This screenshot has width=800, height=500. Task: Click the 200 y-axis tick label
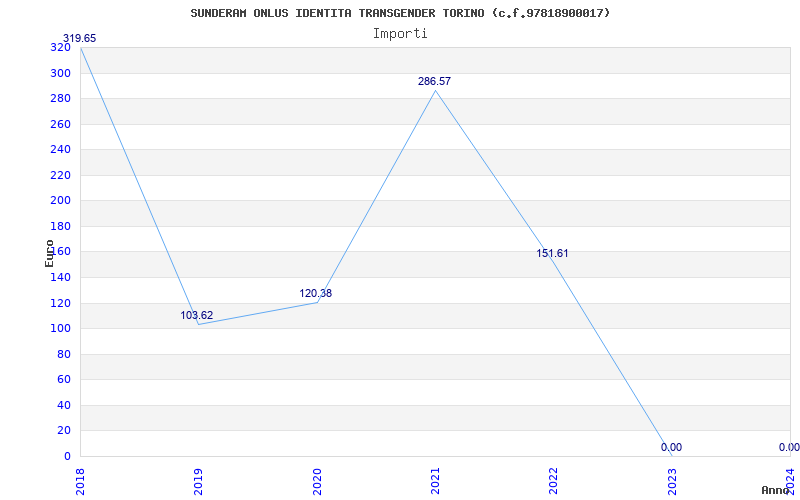tap(60, 201)
